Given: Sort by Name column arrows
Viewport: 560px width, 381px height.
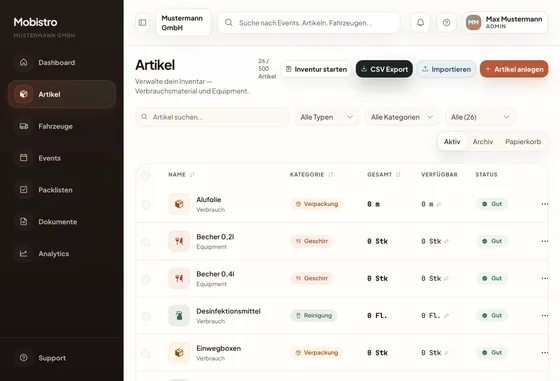Looking at the screenshot, I should click(192, 175).
